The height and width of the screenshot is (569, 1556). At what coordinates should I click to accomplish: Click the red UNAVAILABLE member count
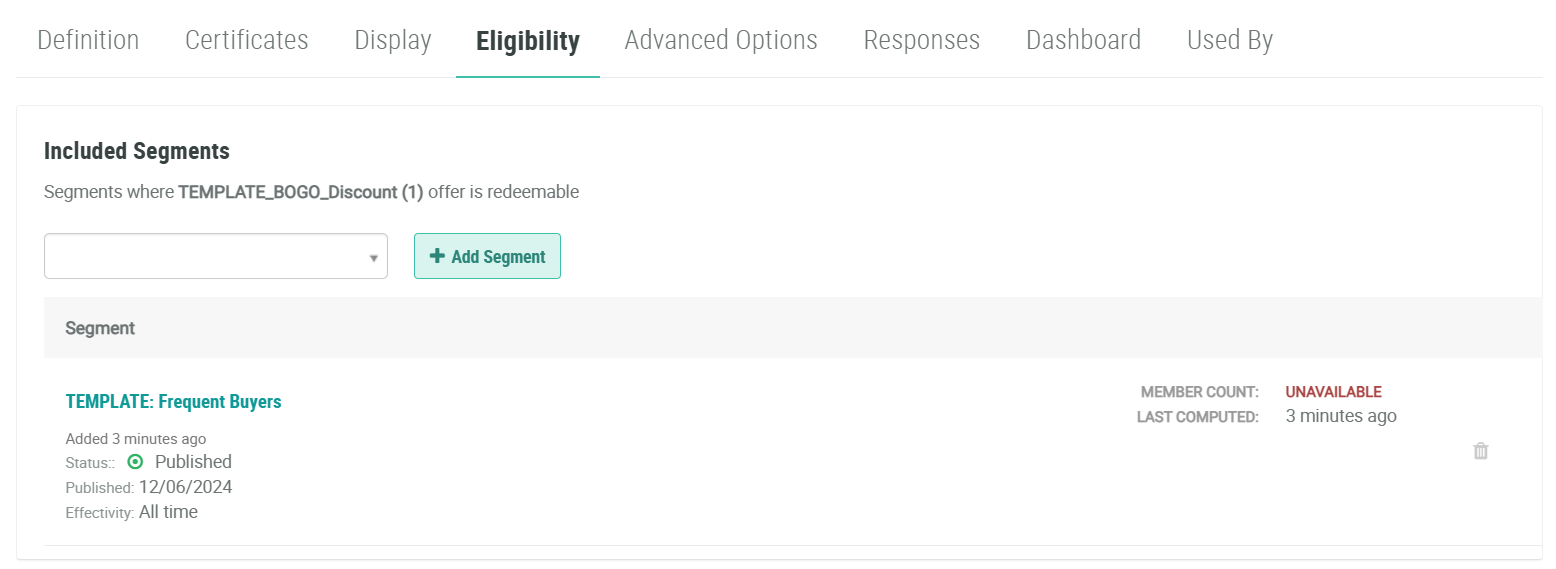1333,392
